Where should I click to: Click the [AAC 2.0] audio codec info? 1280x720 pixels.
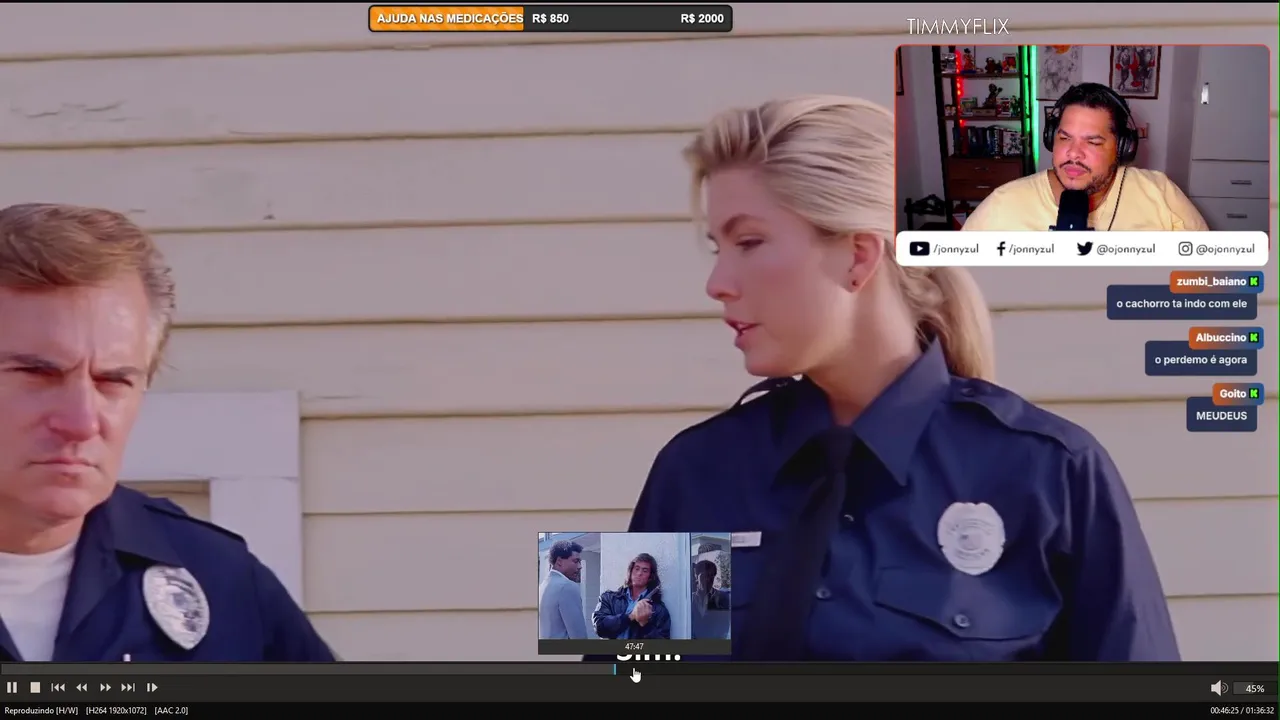coord(170,710)
